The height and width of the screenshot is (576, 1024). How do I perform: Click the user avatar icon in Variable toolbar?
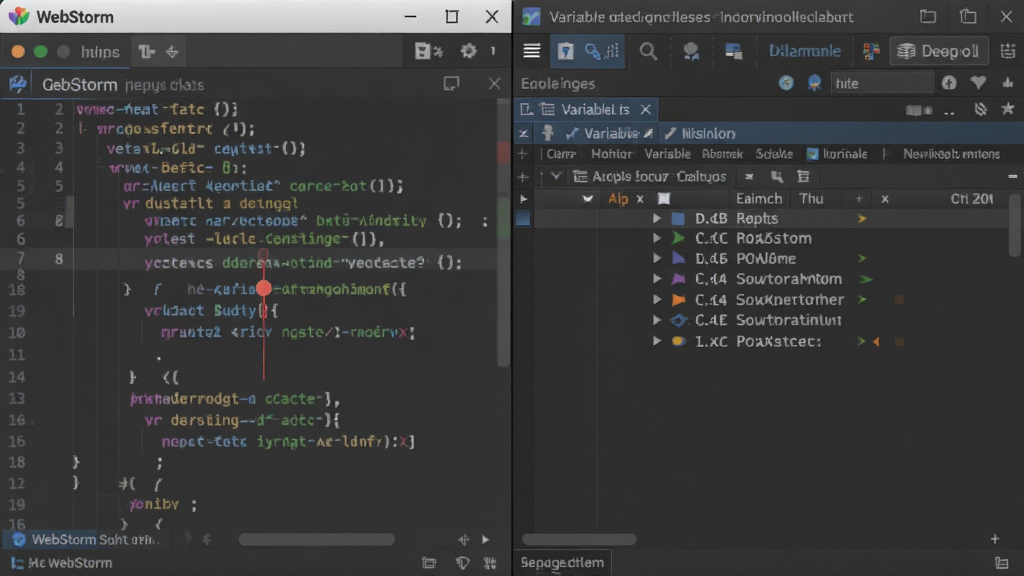[690, 51]
